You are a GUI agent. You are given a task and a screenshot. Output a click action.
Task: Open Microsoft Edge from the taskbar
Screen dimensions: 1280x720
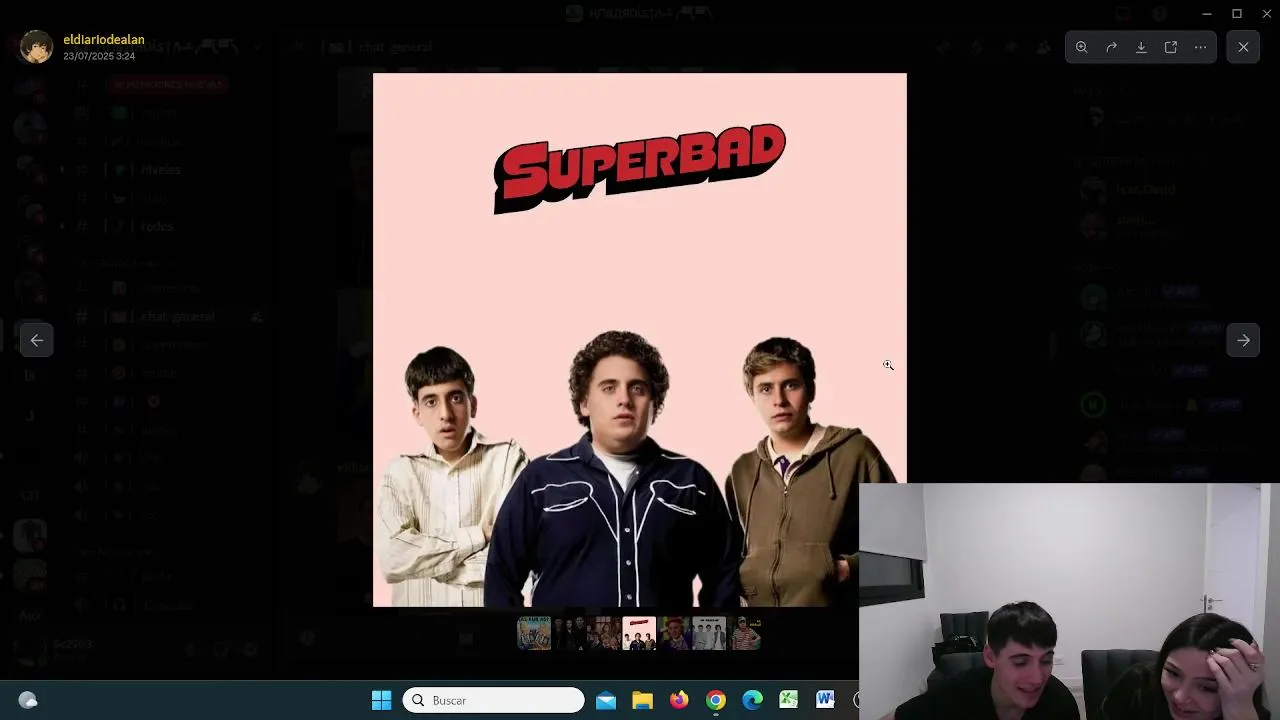pos(752,700)
